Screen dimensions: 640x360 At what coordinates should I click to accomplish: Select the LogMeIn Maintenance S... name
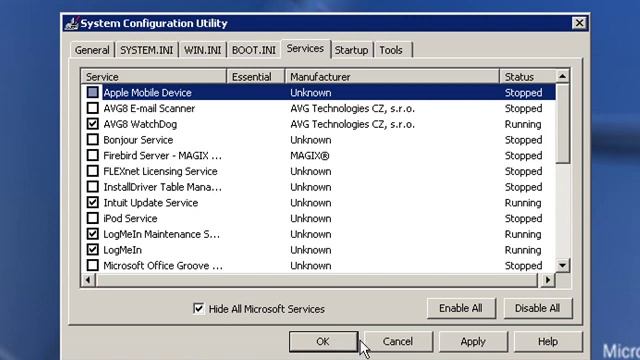pos(162,234)
